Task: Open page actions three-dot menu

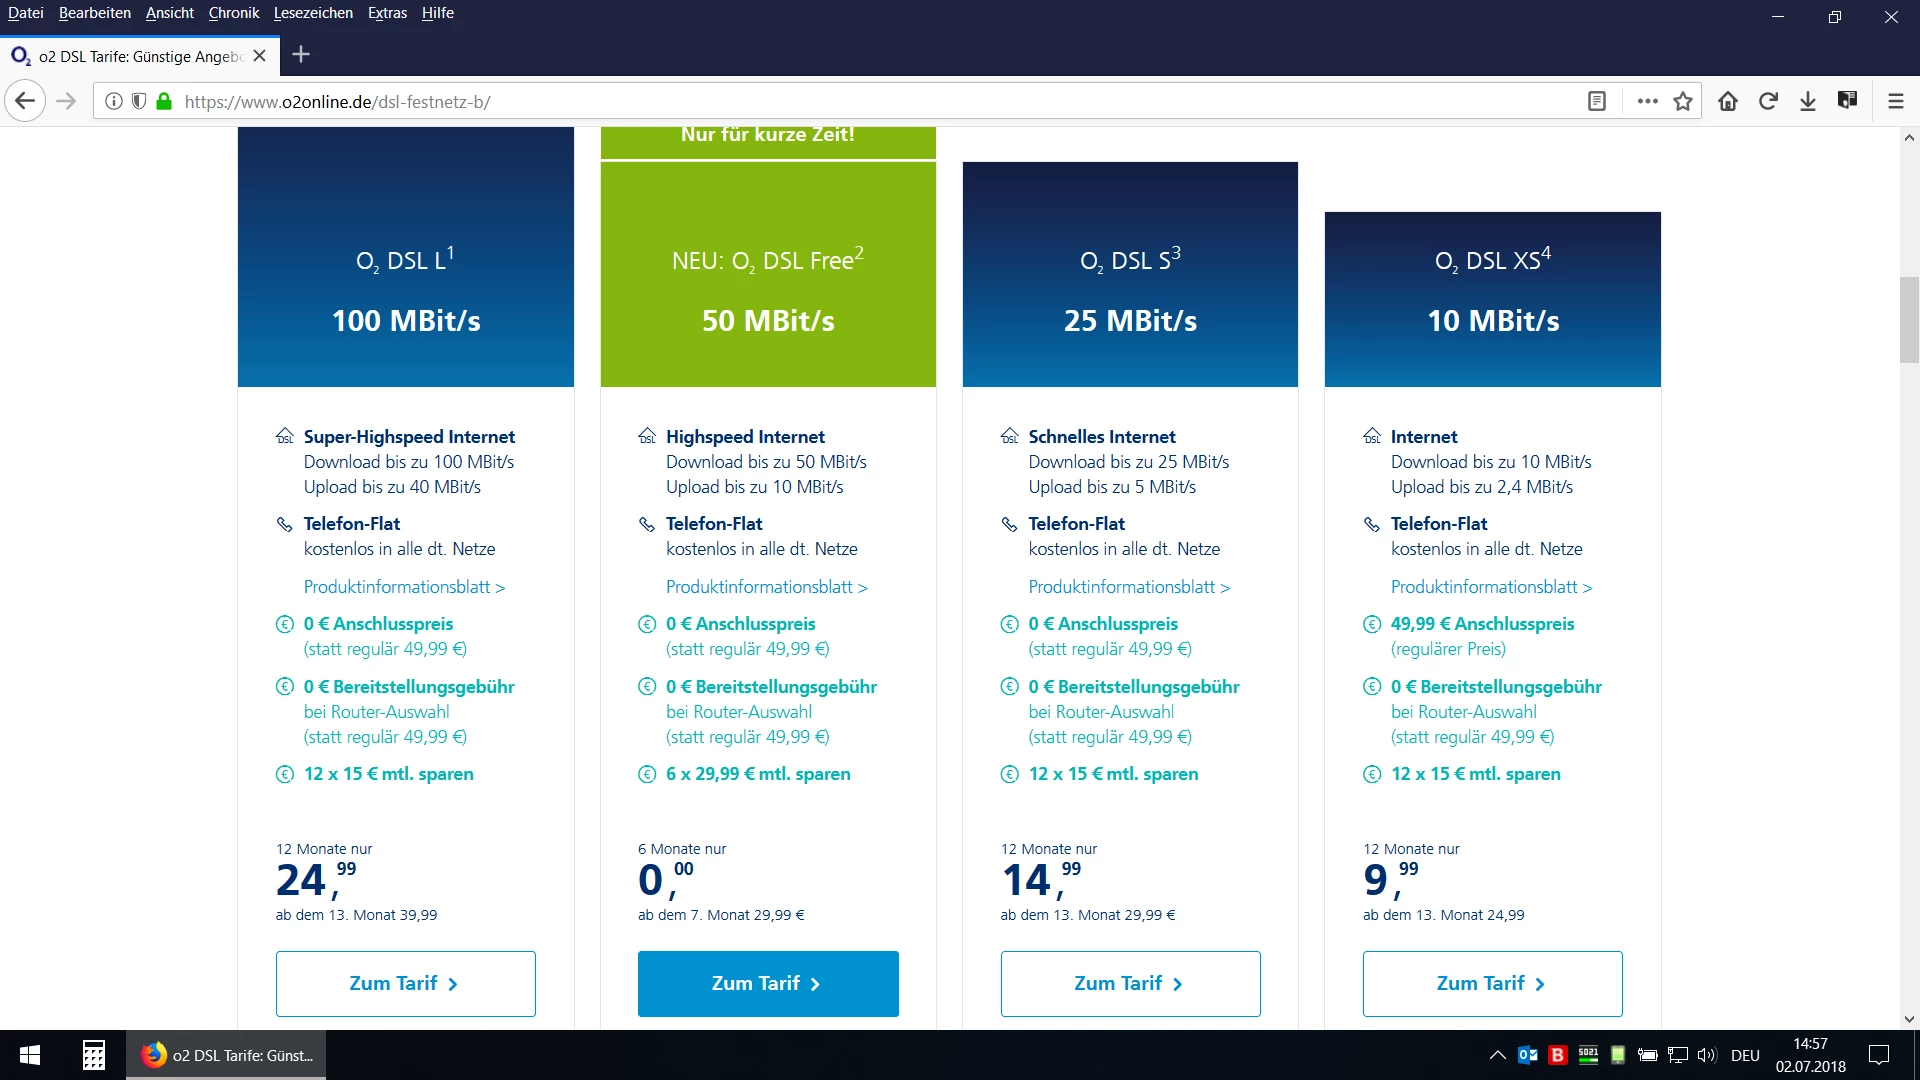Action: (1647, 101)
